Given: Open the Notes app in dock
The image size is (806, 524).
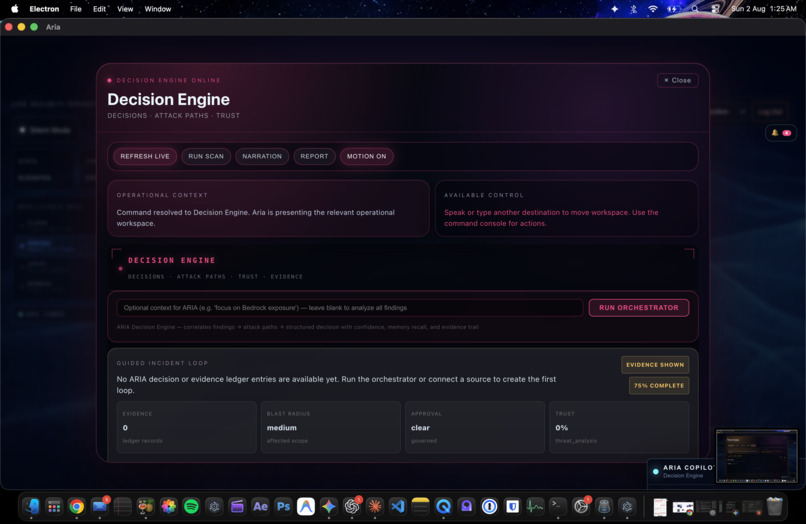Looking at the screenshot, I should click(420, 507).
